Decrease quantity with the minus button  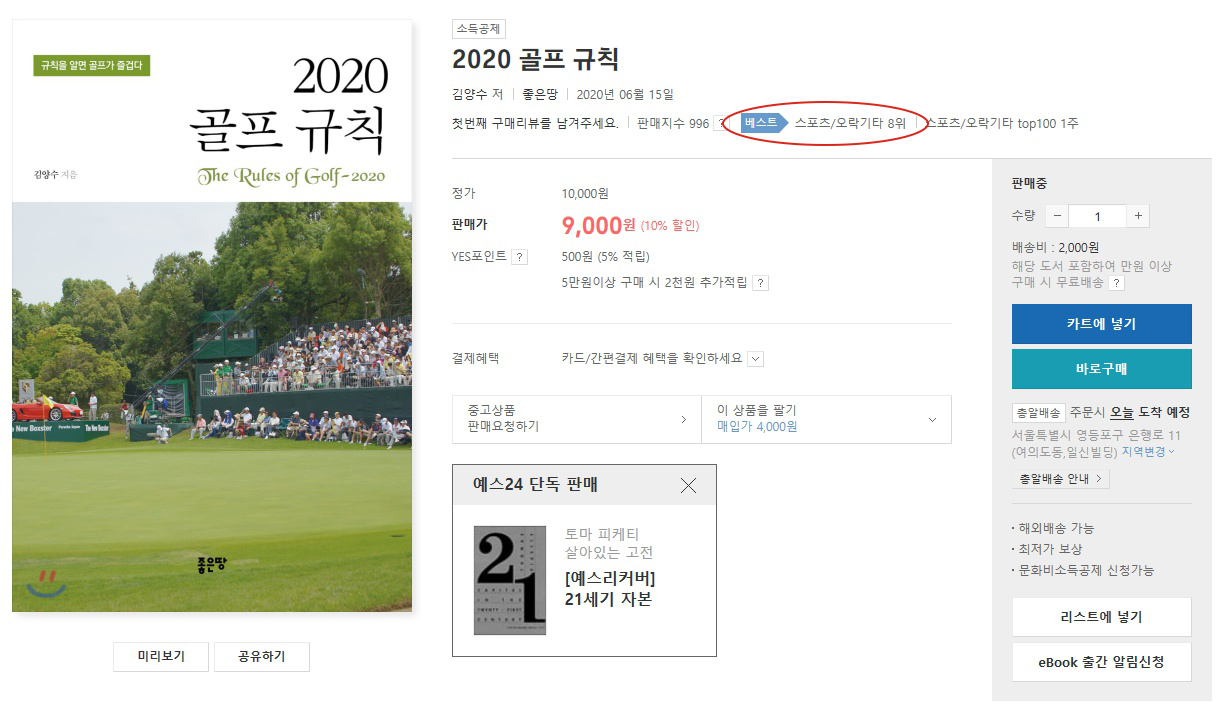point(1057,216)
